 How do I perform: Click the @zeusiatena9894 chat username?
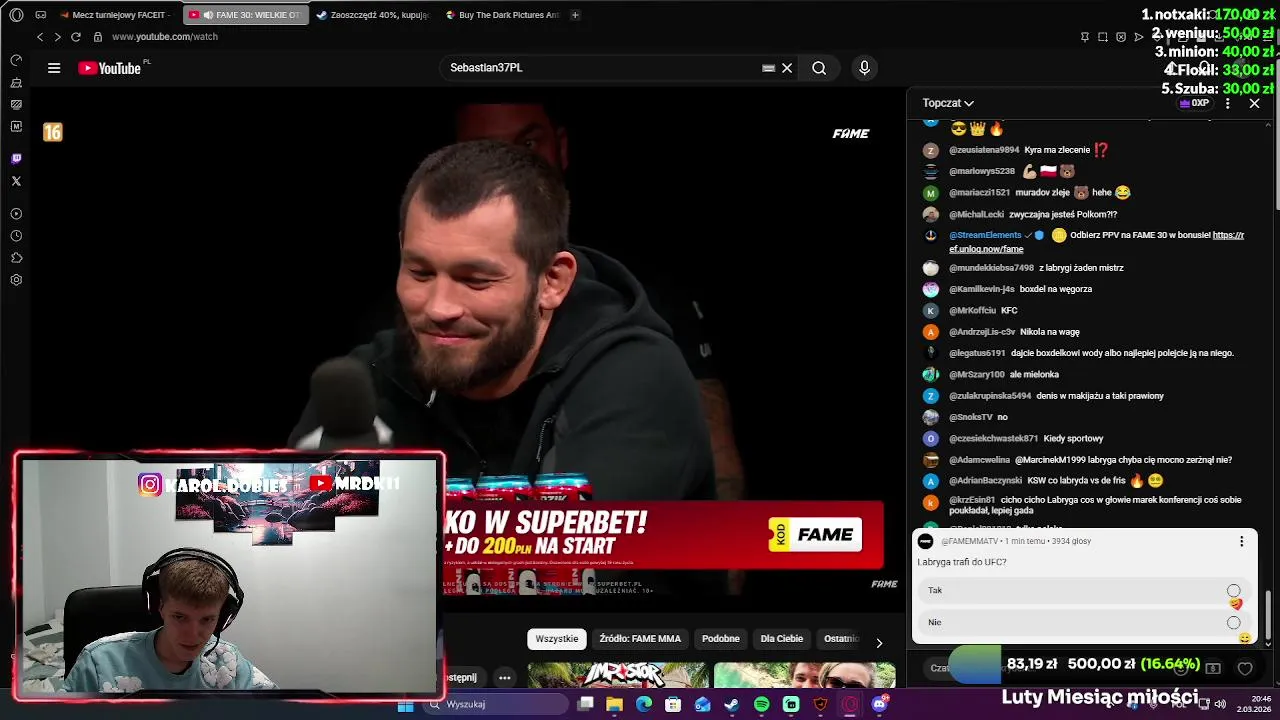click(x=984, y=150)
